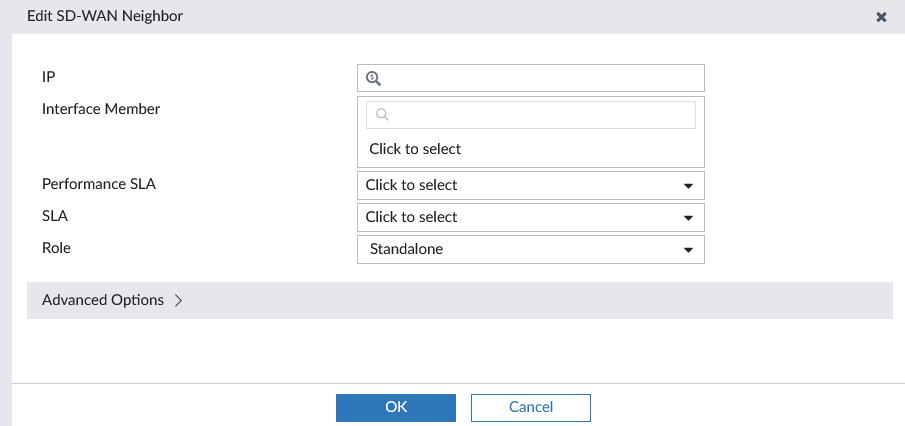
Task: Click the search icon in IP field
Action: pos(373,78)
